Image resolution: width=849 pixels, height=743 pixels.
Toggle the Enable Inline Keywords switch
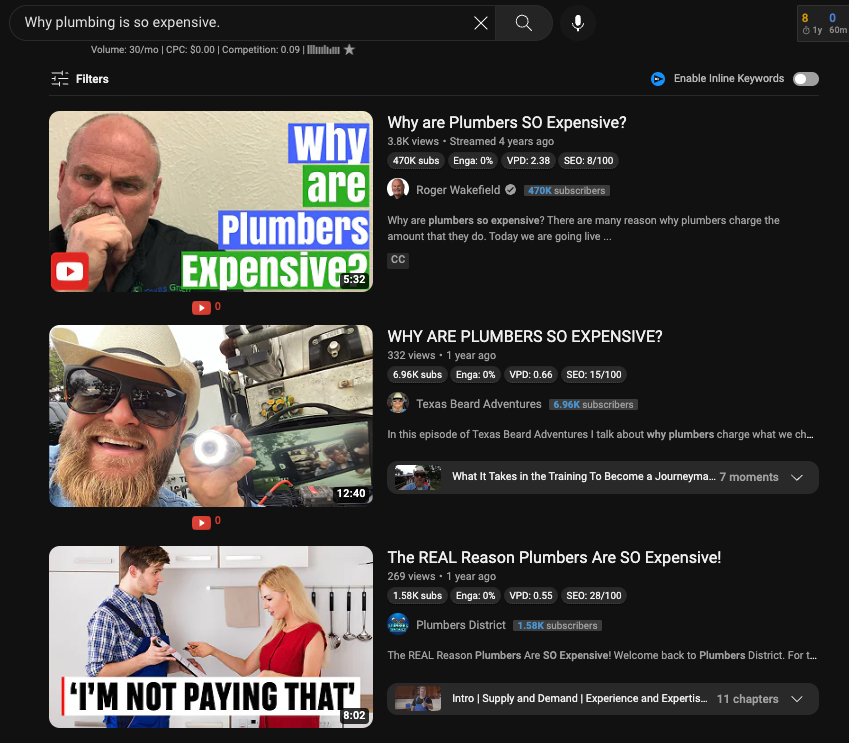806,79
